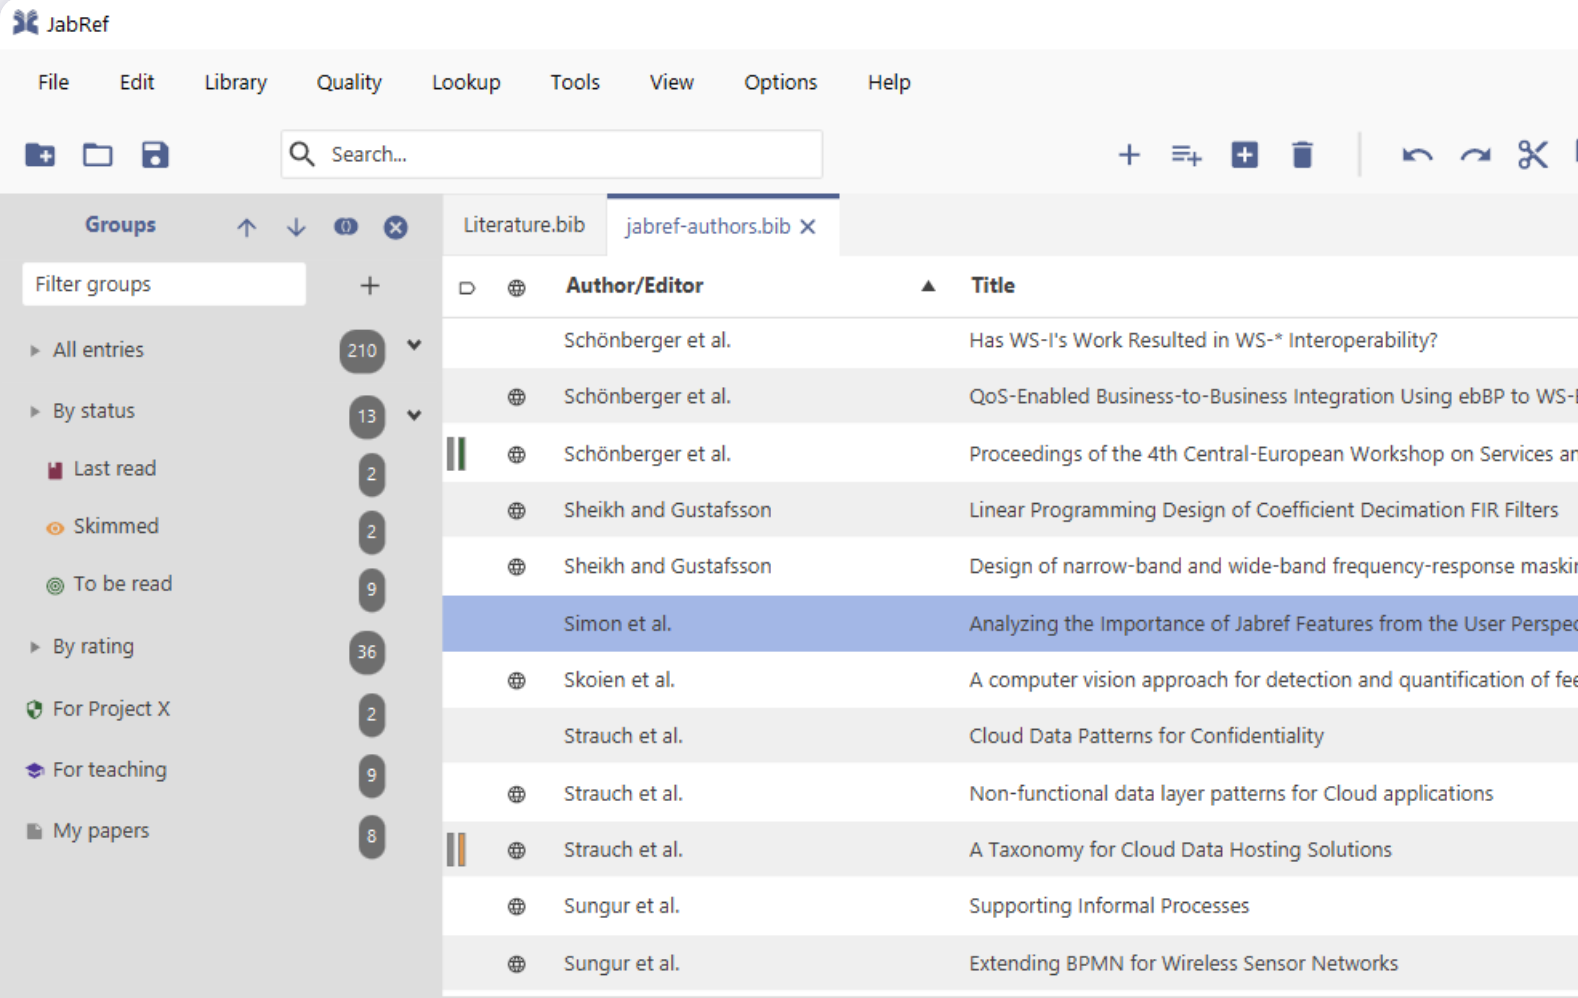Image resolution: width=1578 pixels, height=998 pixels.
Task: Click the Title column header
Action: pos(993,286)
